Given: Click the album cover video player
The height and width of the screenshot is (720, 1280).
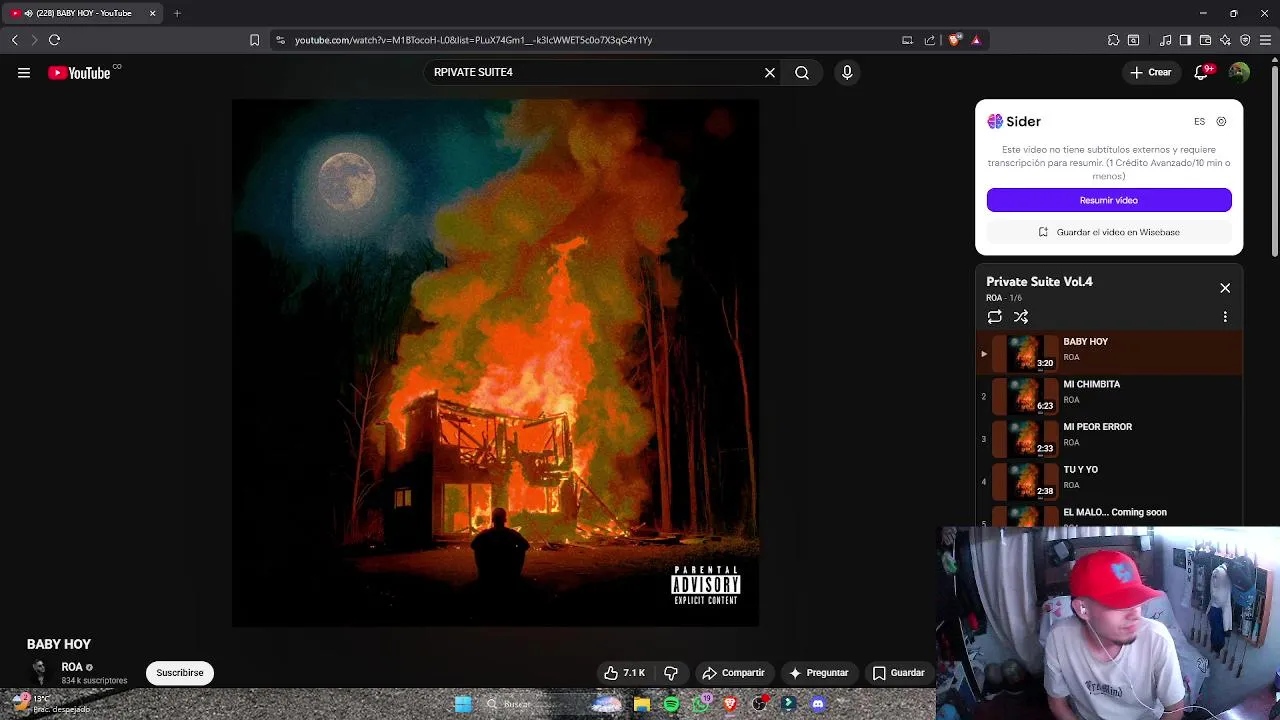Looking at the screenshot, I should [x=495, y=363].
